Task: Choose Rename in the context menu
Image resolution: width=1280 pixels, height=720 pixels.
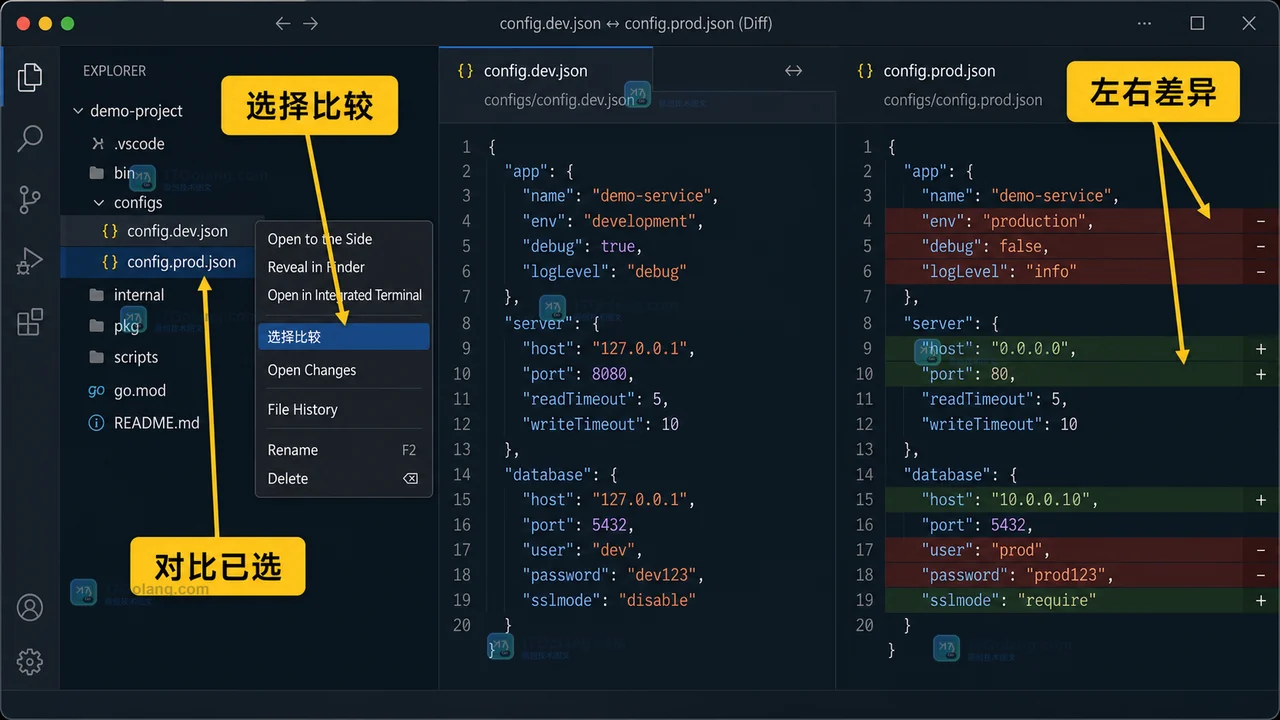Action: point(344,450)
